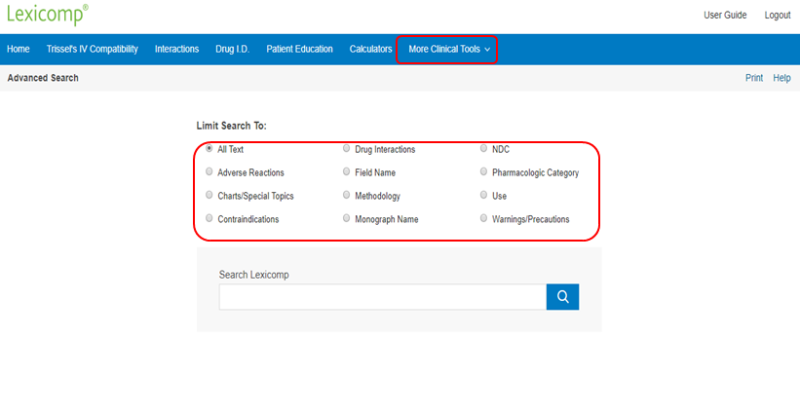Open the Drug I.D. tool
The height and width of the screenshot is (411, 800).
[x=233, y=49]
